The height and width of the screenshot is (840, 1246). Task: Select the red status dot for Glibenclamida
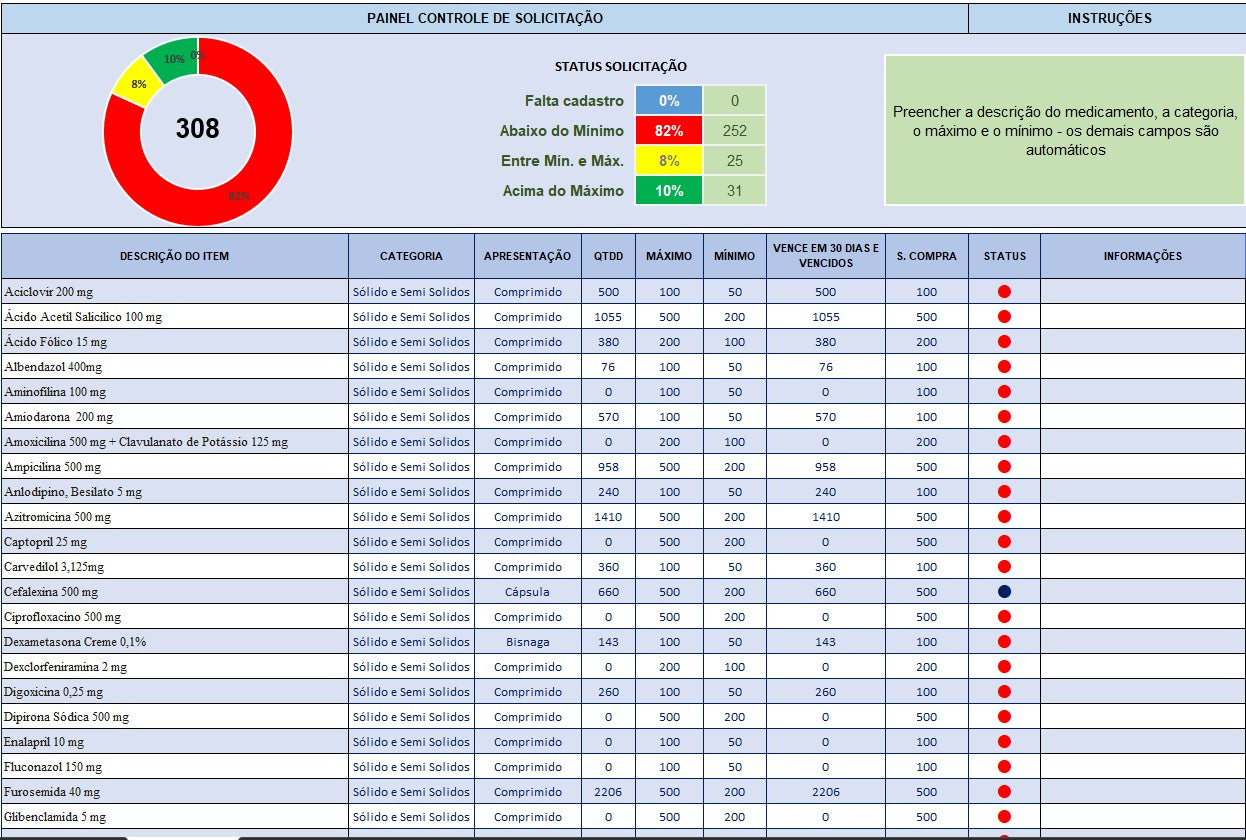(x=1004, y=817)
